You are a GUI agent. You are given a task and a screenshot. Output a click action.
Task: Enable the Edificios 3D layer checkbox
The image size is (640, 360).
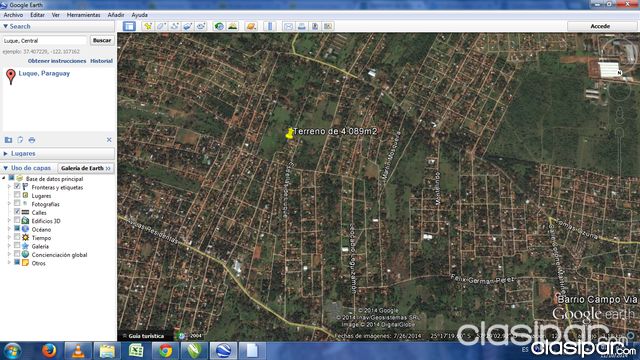pyautogui.click(x=17, y=220)
